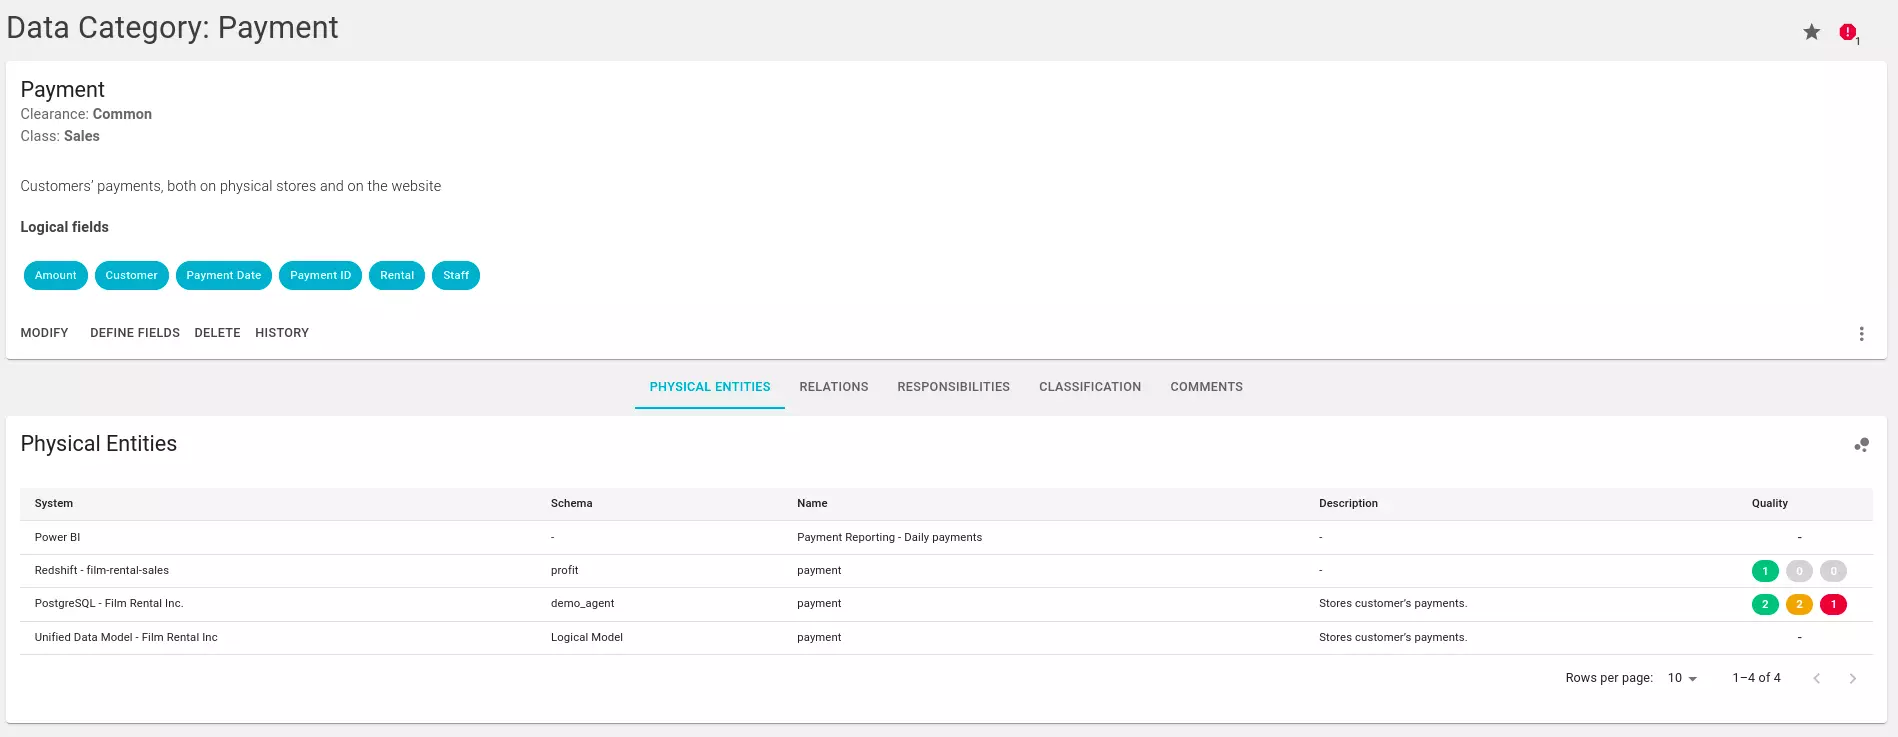The height and width of the screenshot is (737, 1898).
Task: Open the Responsibilities tab
Action: pos(953,387)
